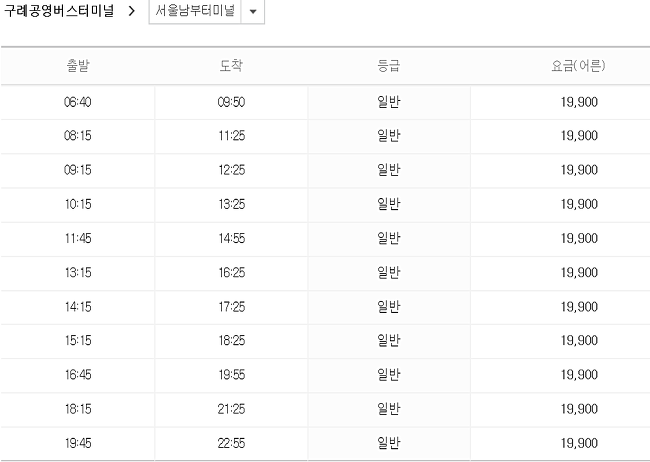The width and height of the screenshot is (650, 462).
Task: Select the 14:15 departure time
Action: point(78,307)
